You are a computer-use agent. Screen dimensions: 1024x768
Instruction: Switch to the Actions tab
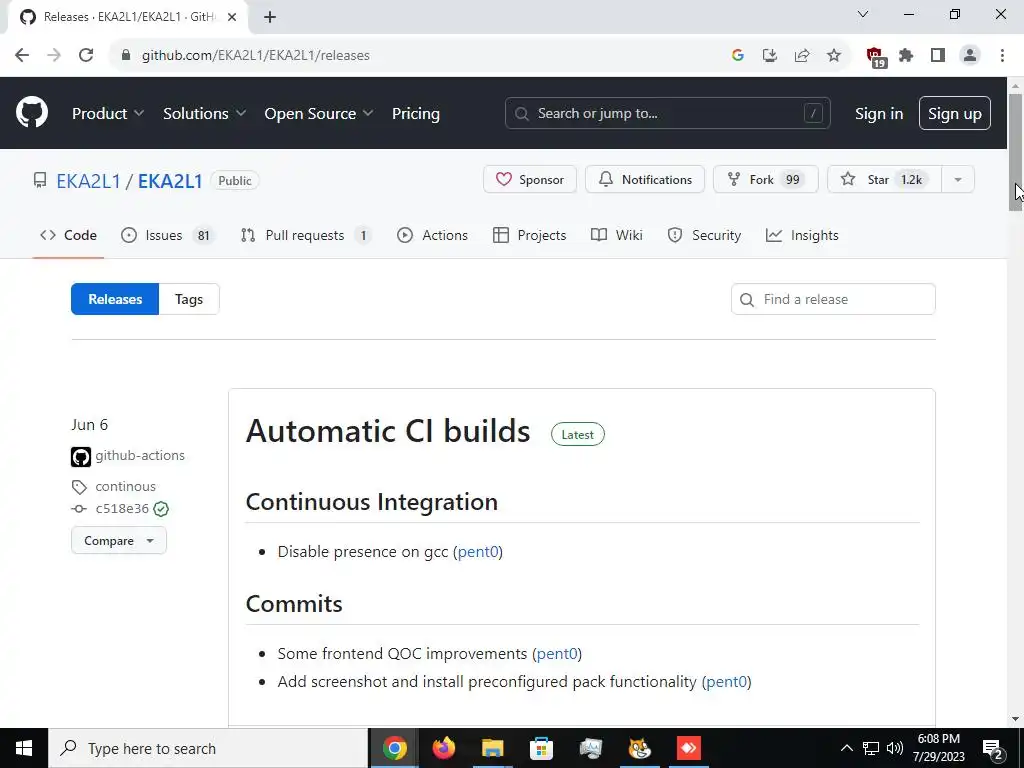click(x=432, y=235)
